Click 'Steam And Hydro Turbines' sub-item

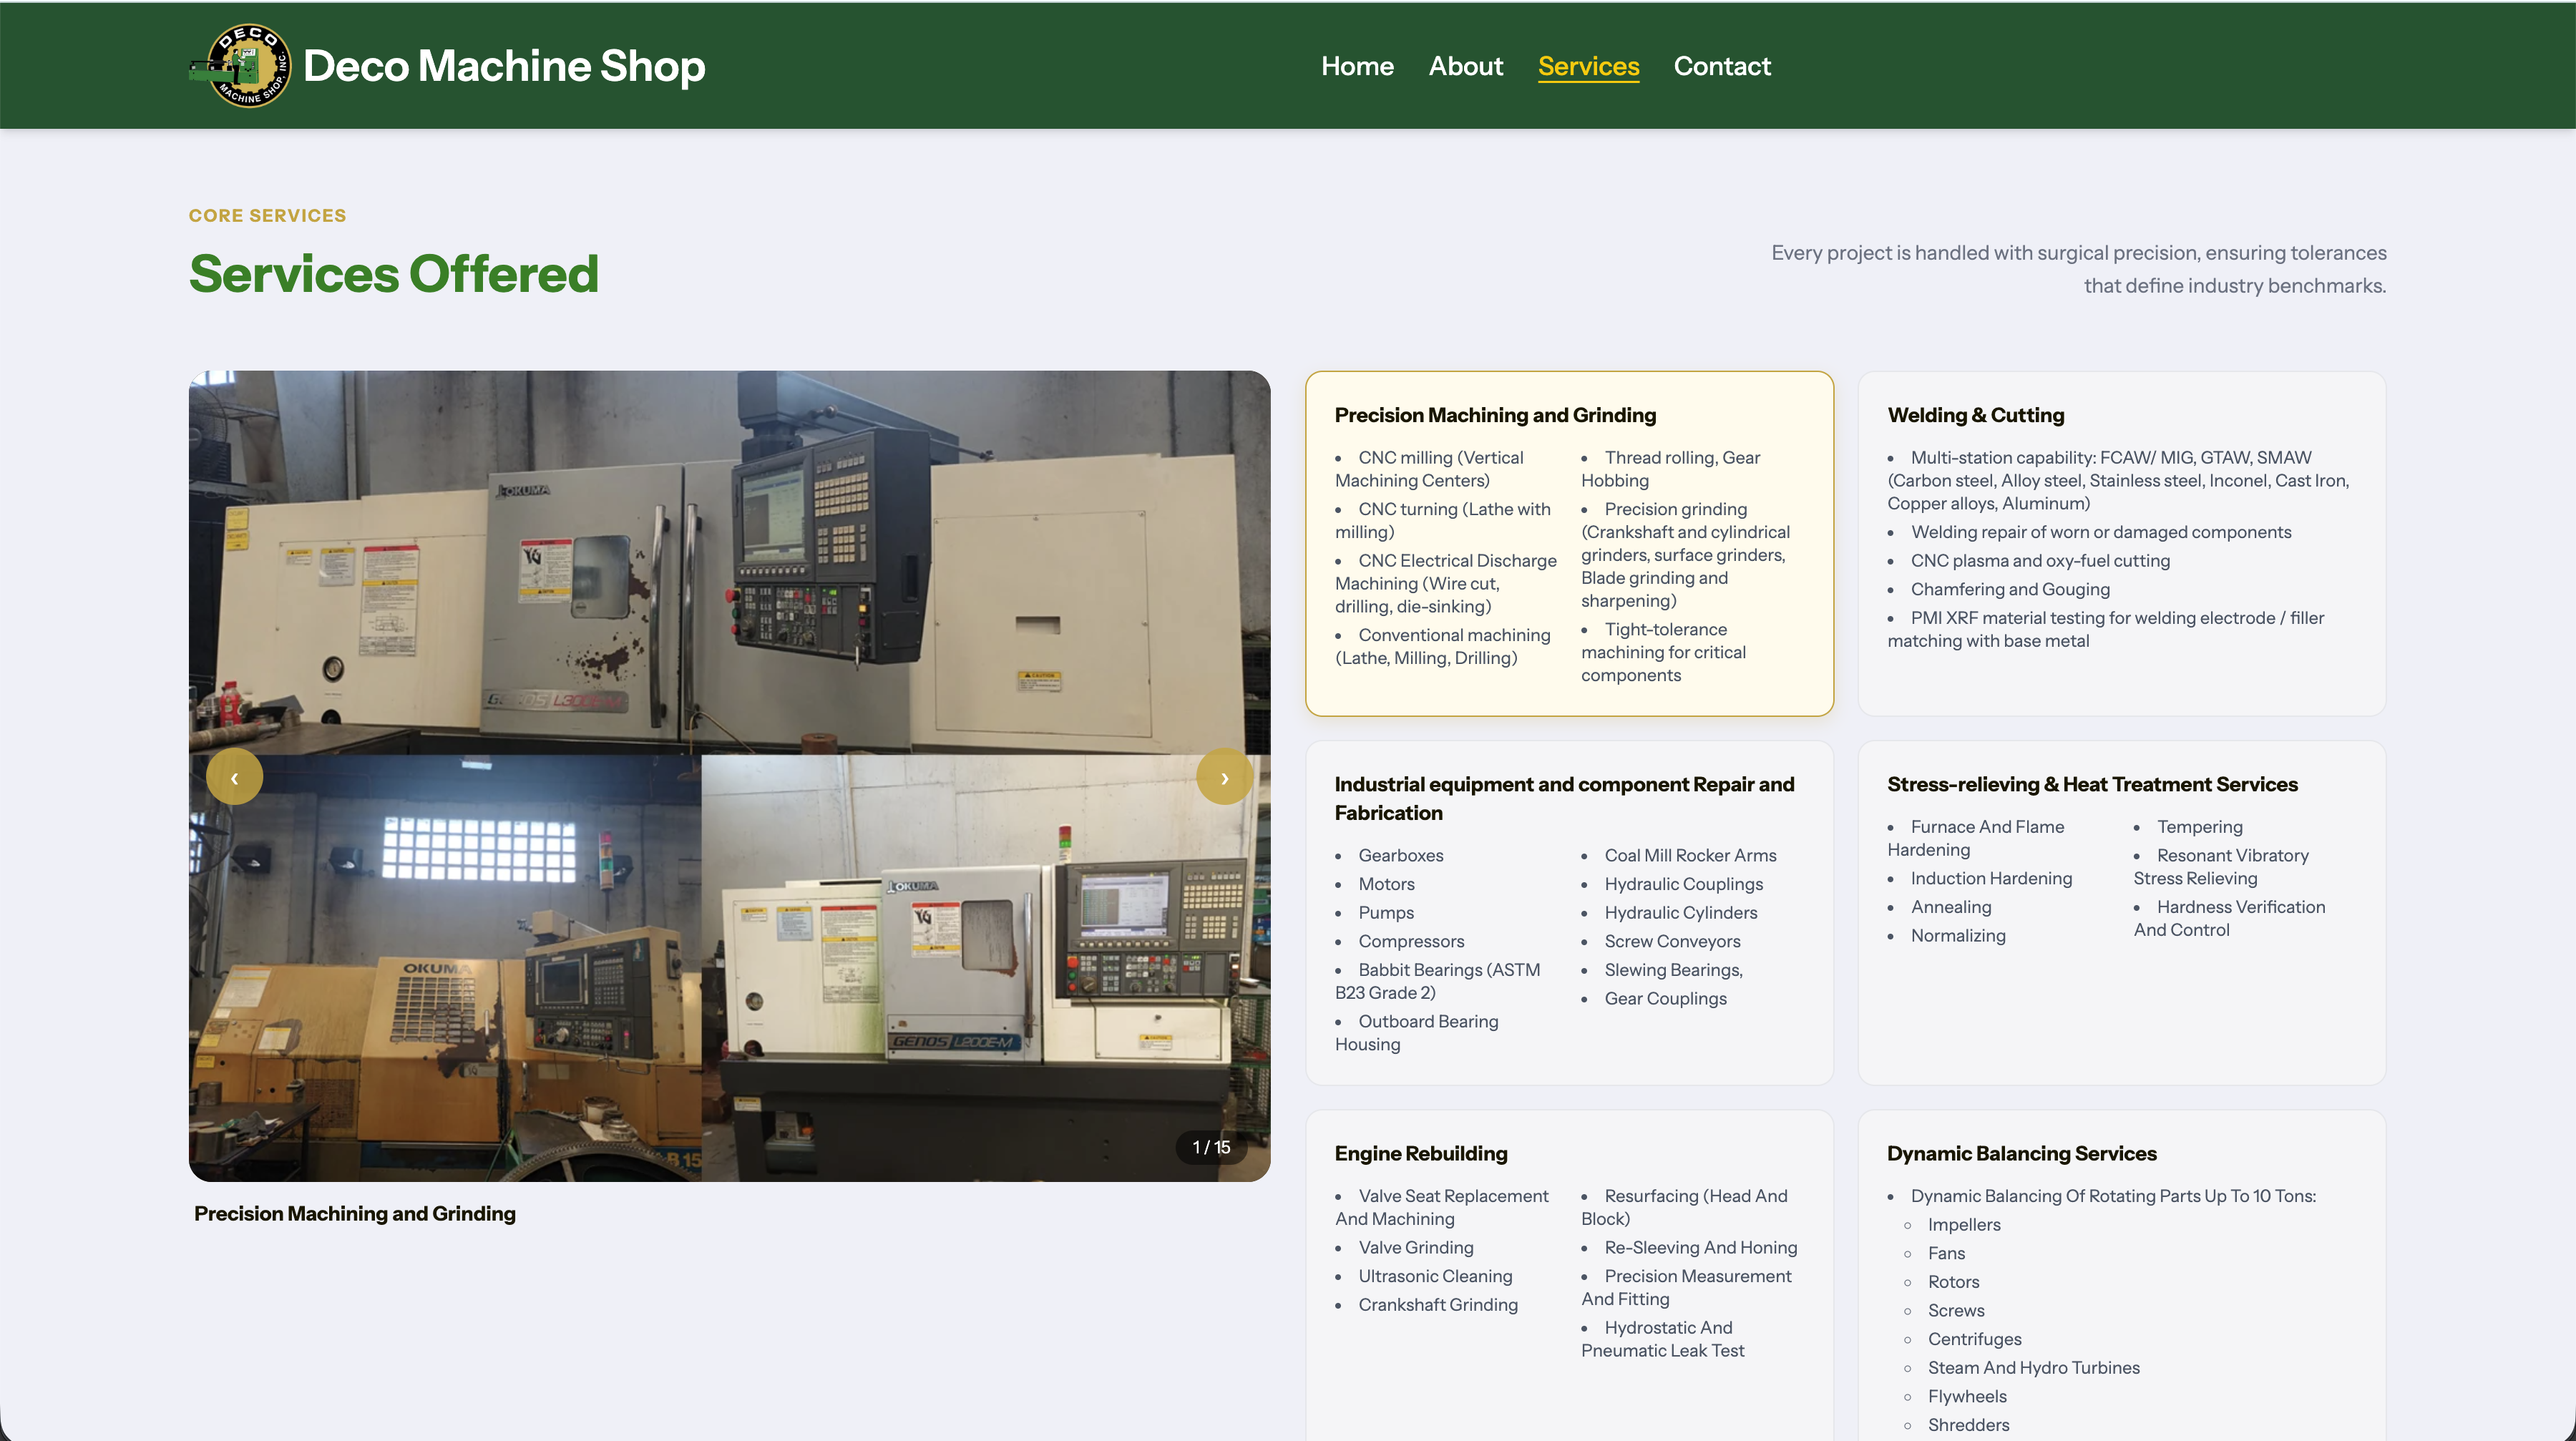2033,1367
